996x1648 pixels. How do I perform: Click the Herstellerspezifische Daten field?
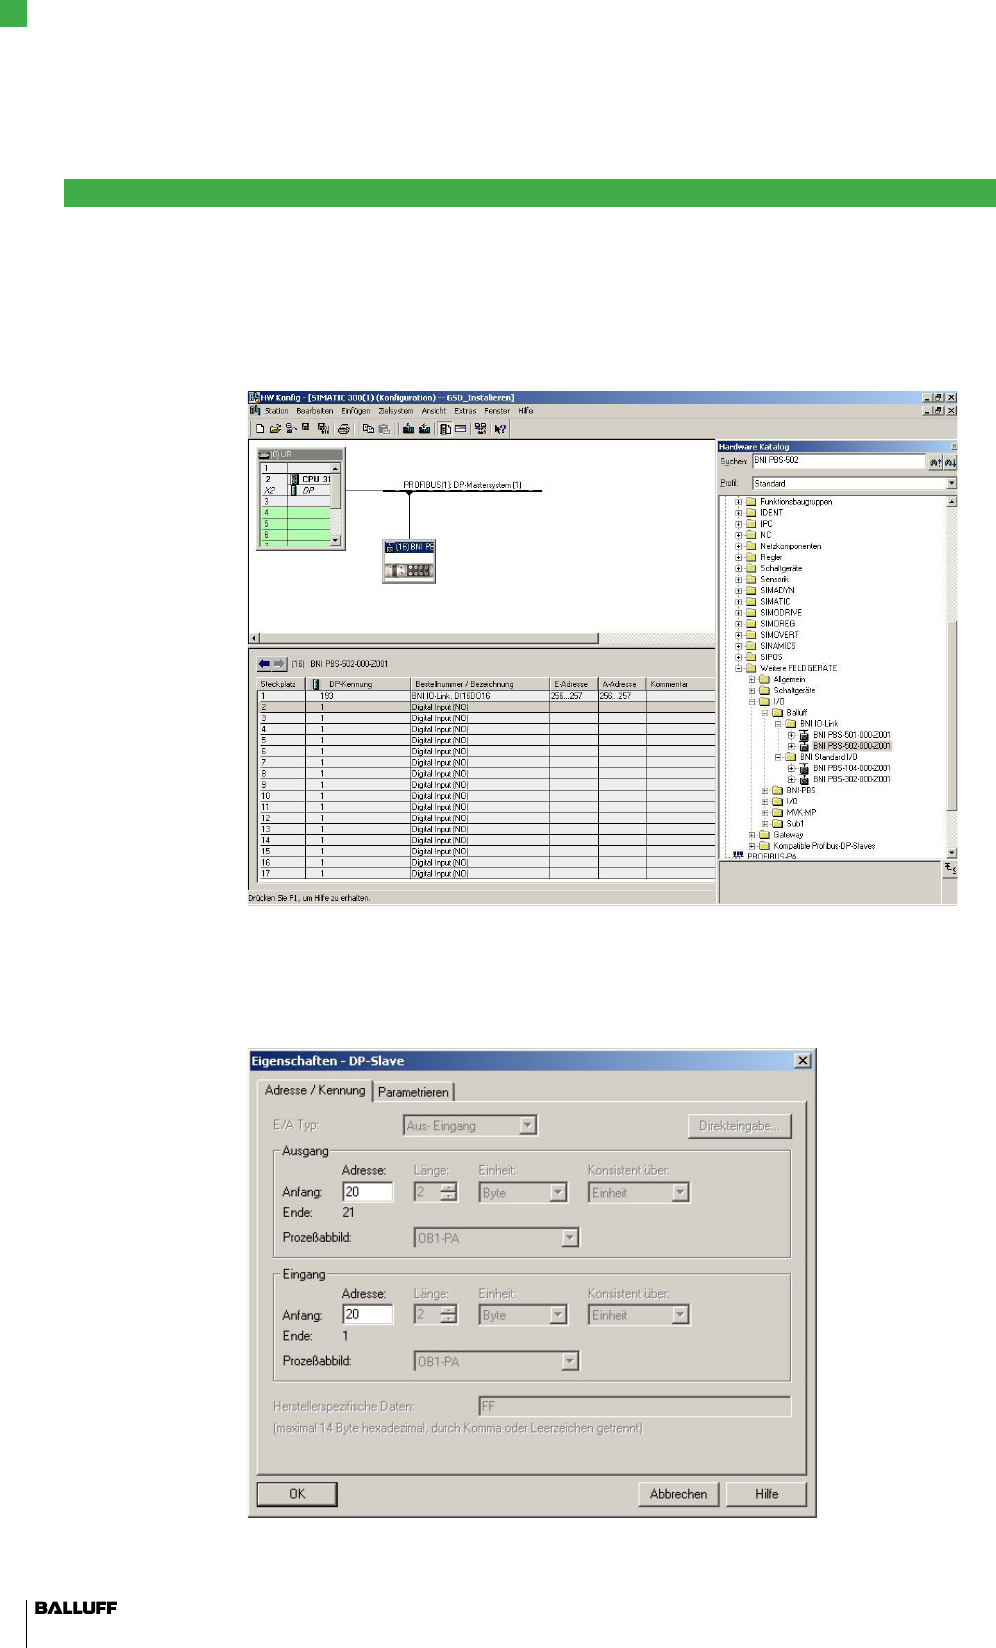click(x=635, y=1406)
